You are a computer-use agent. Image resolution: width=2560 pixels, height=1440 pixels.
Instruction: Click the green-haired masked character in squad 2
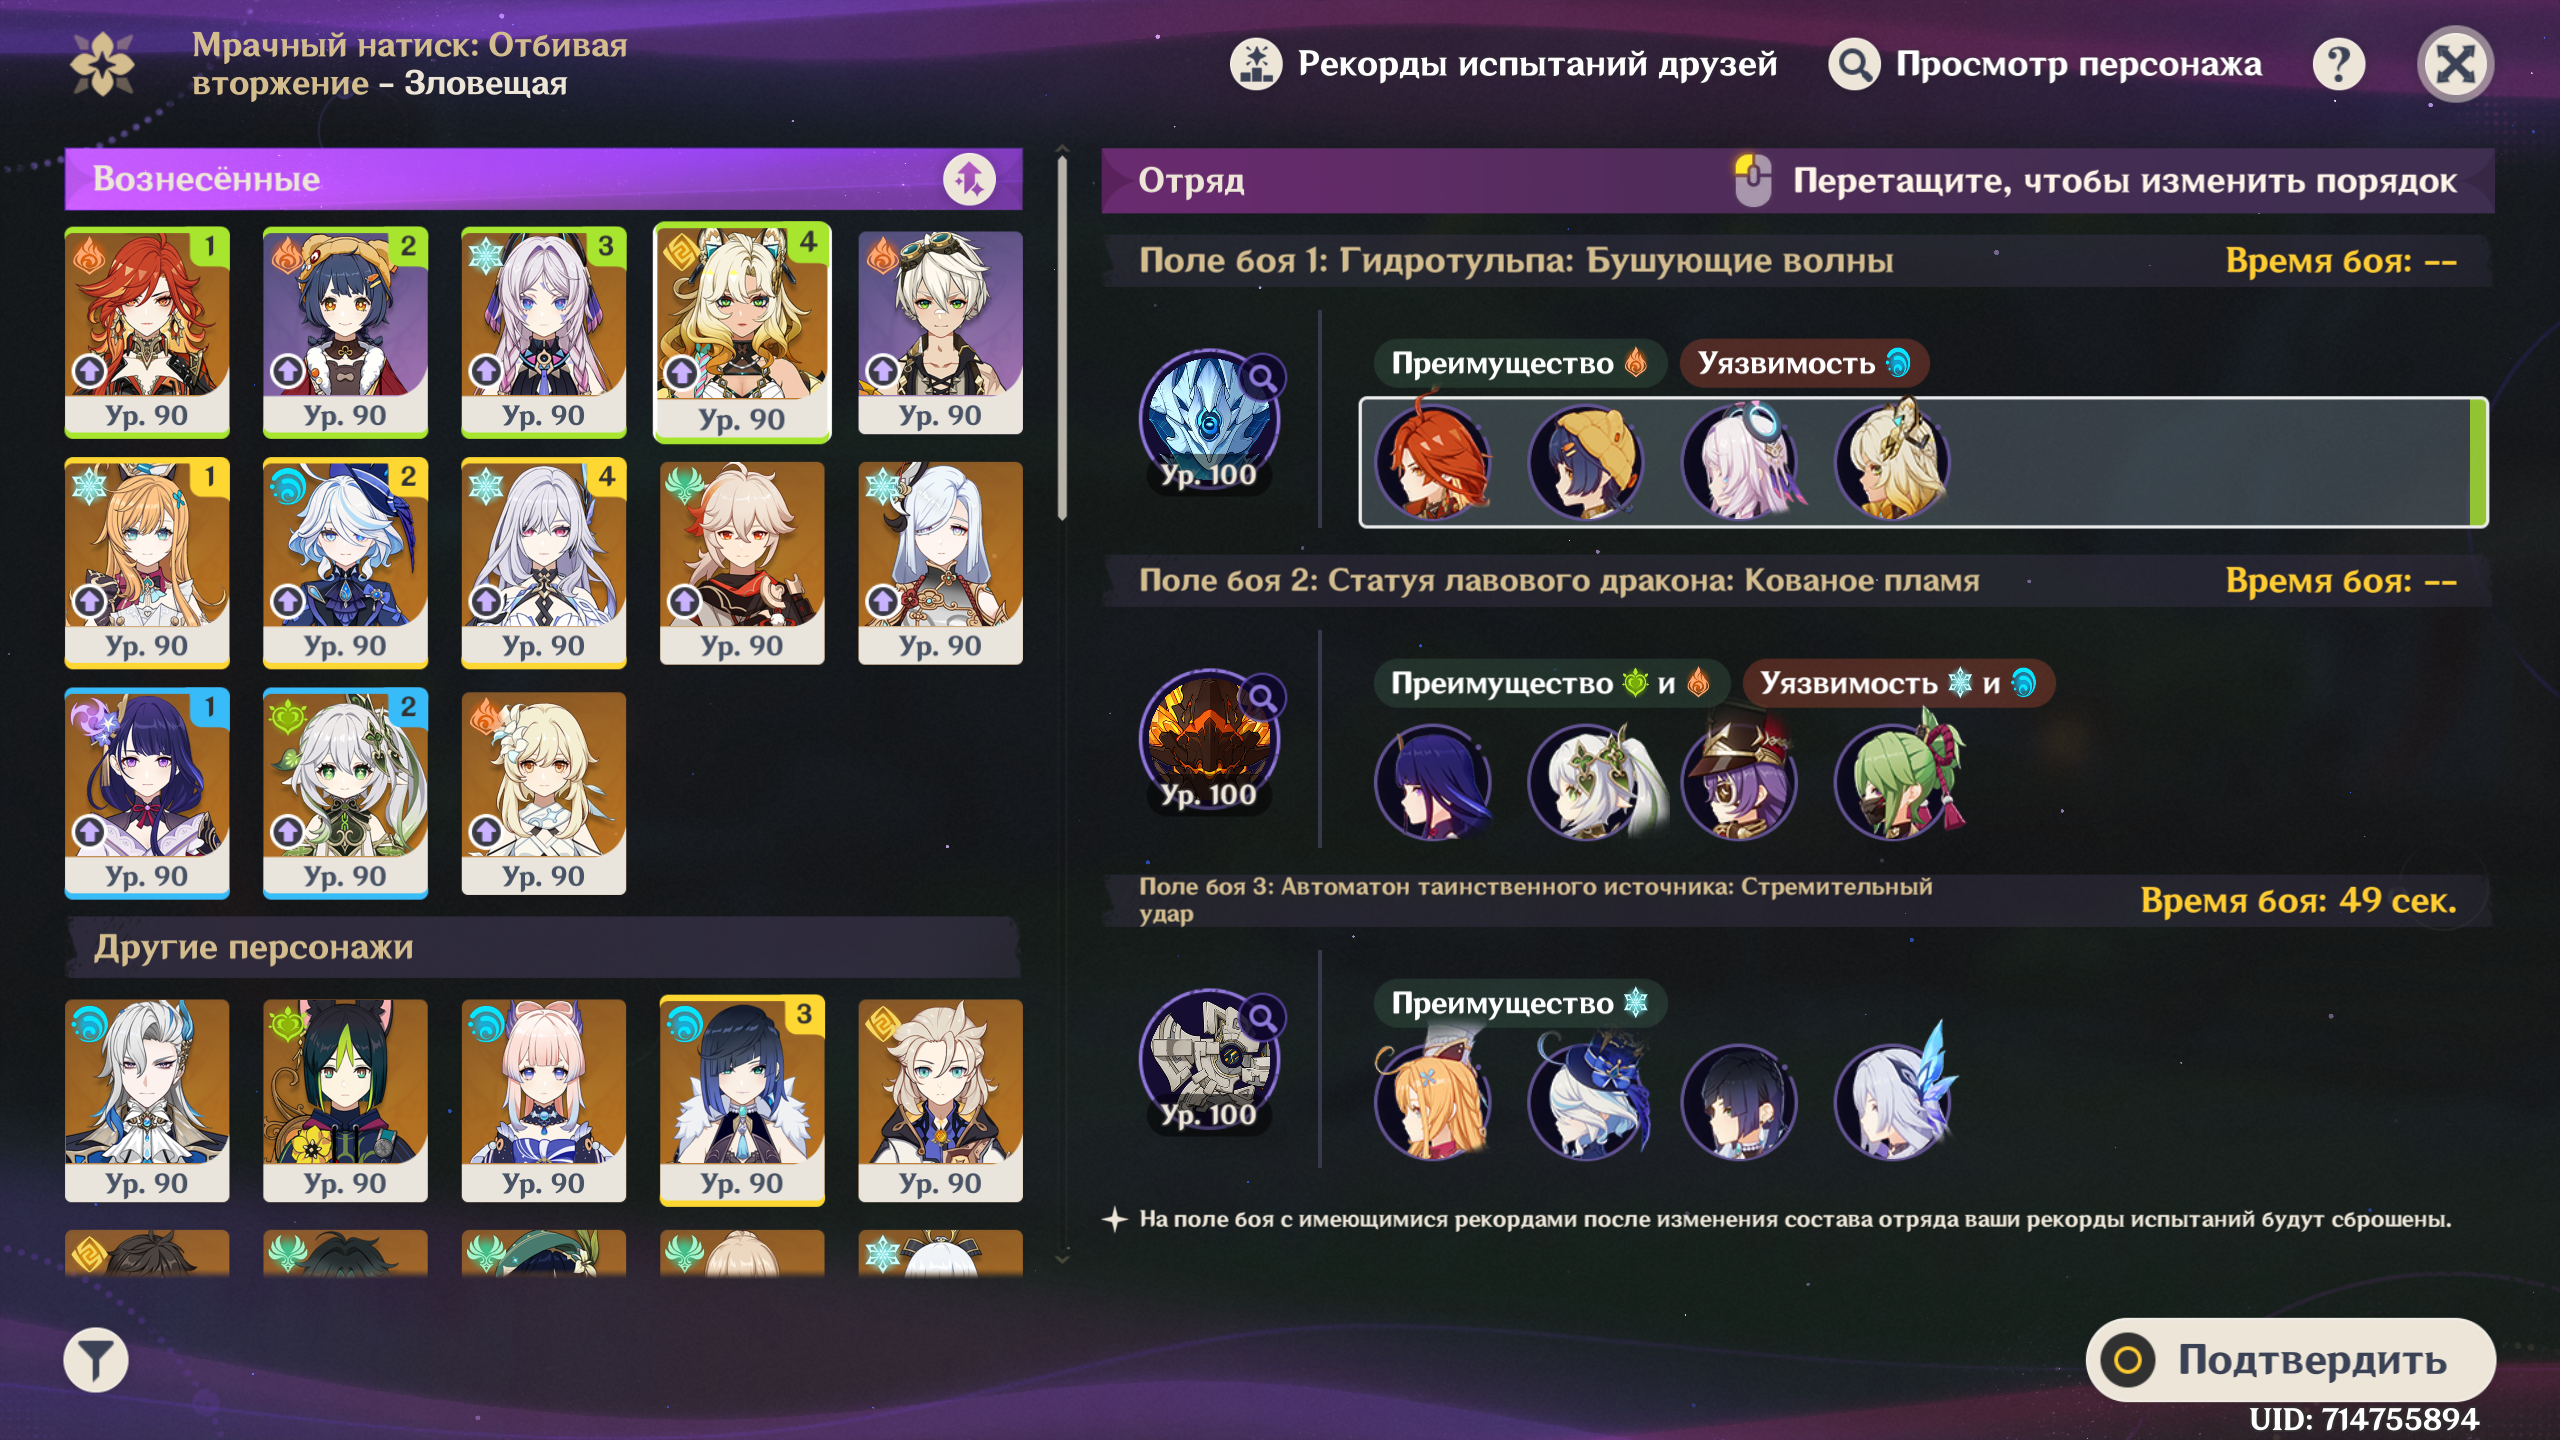pyautogui.click(x=1893, y=782)
